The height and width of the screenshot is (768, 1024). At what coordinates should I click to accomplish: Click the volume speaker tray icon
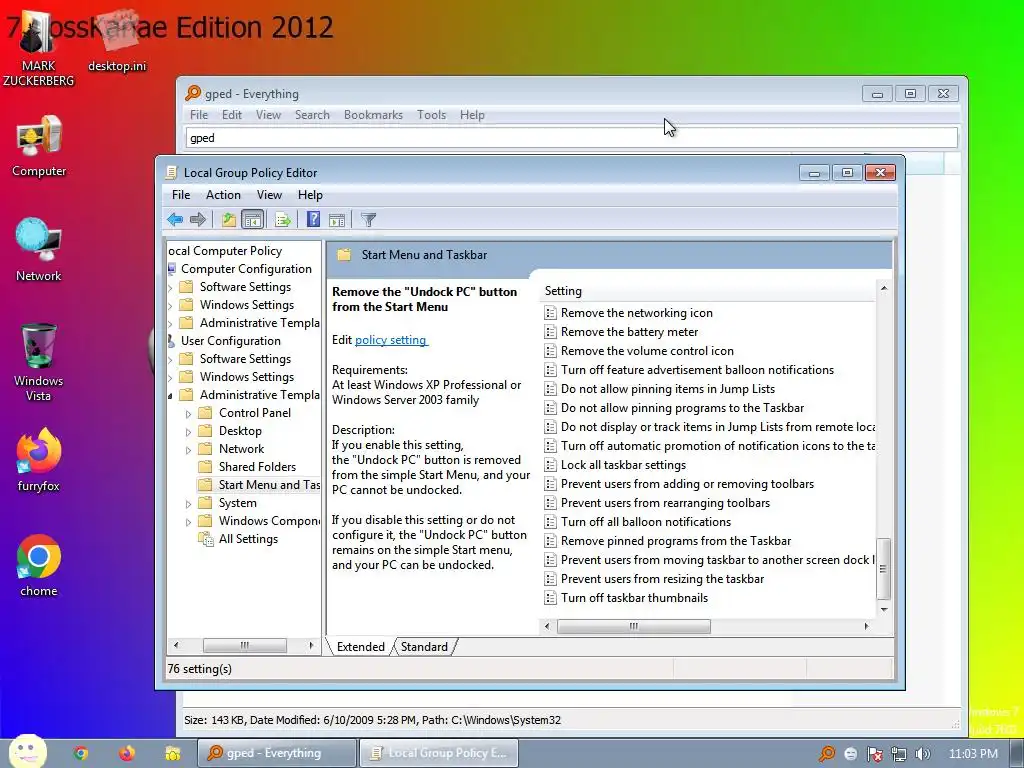point(922,754)
